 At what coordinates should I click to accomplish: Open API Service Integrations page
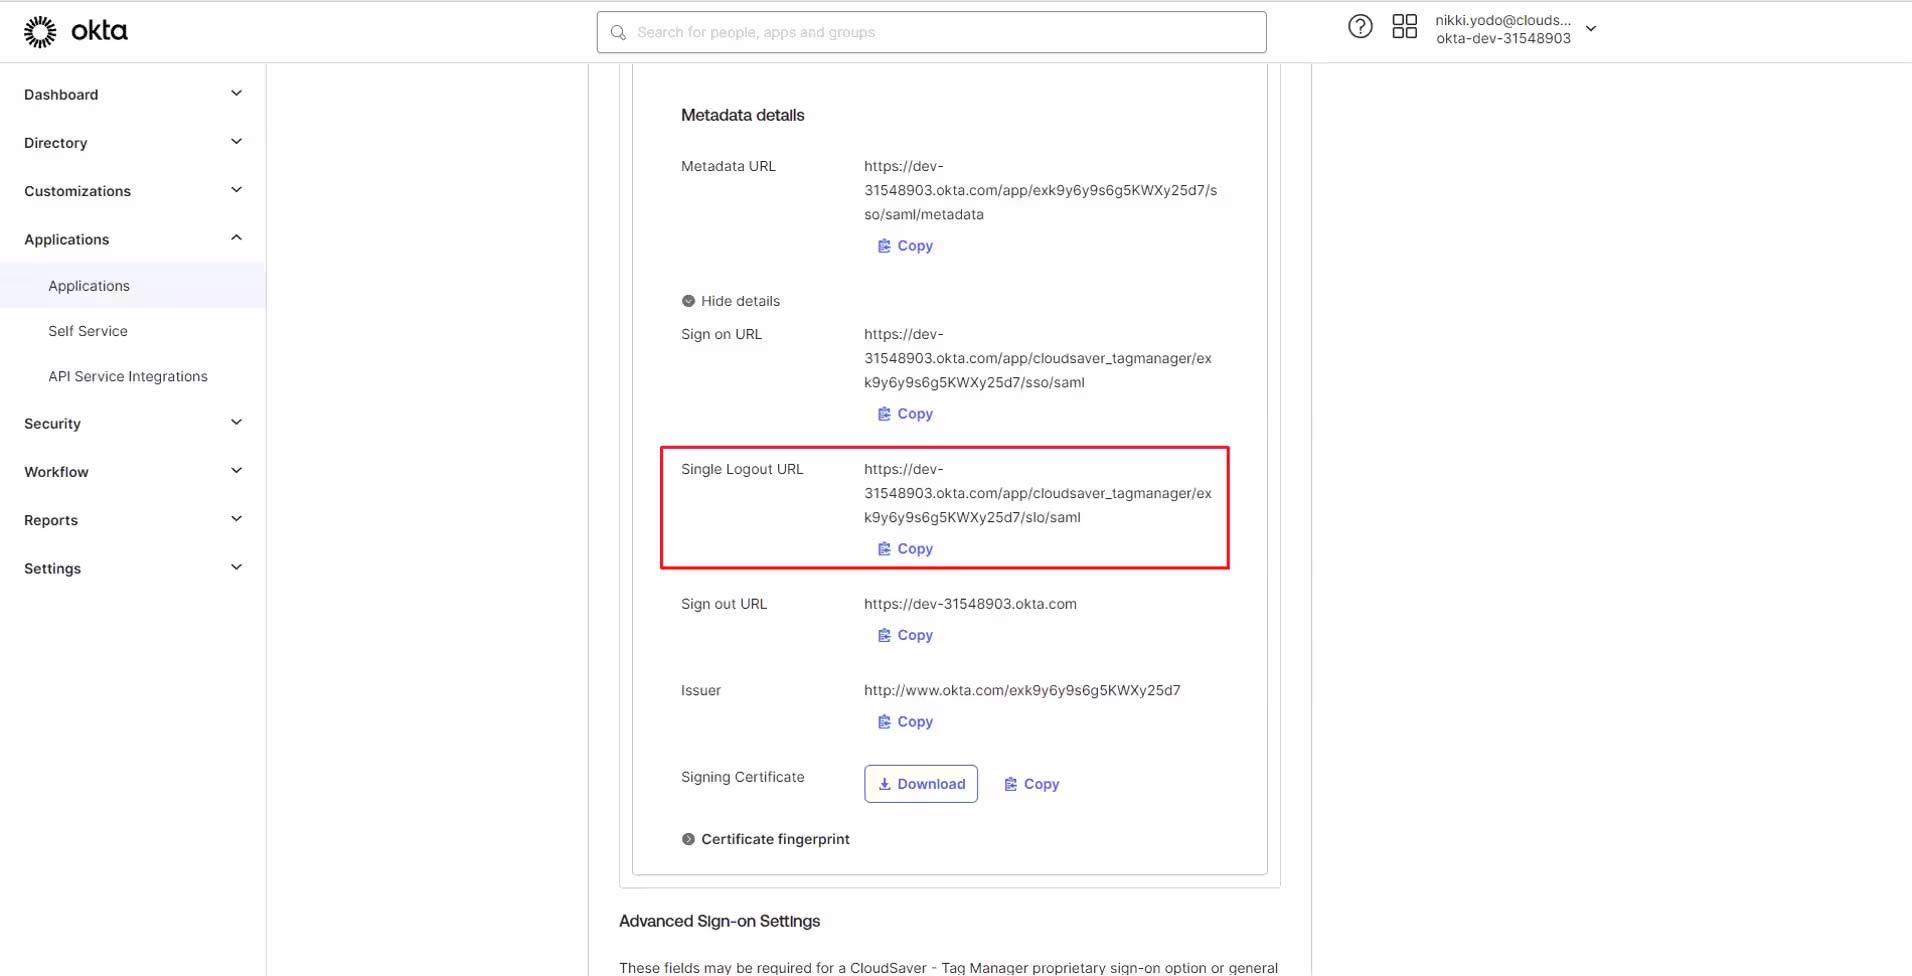(128, 377)
